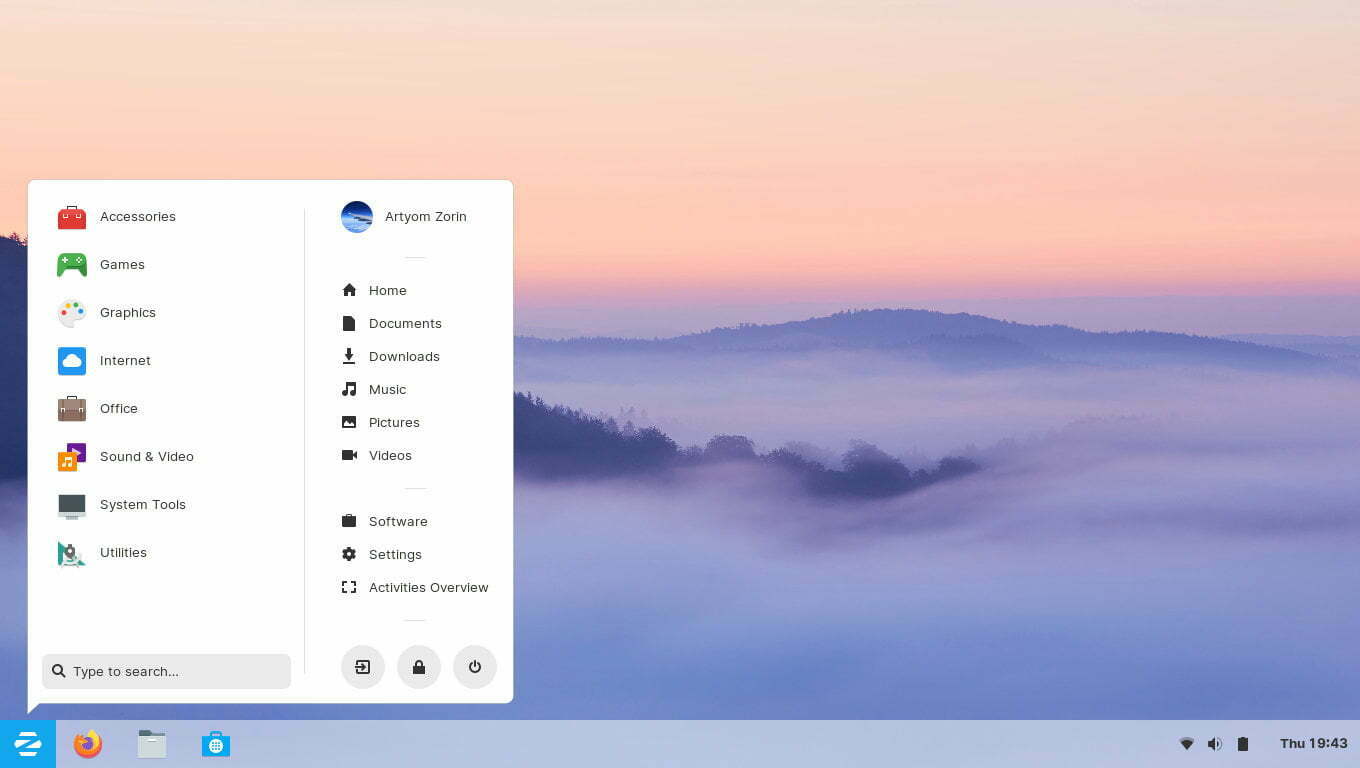Open the Accessories category
This screenshot has height=768, width=1360.
point(137,216)
